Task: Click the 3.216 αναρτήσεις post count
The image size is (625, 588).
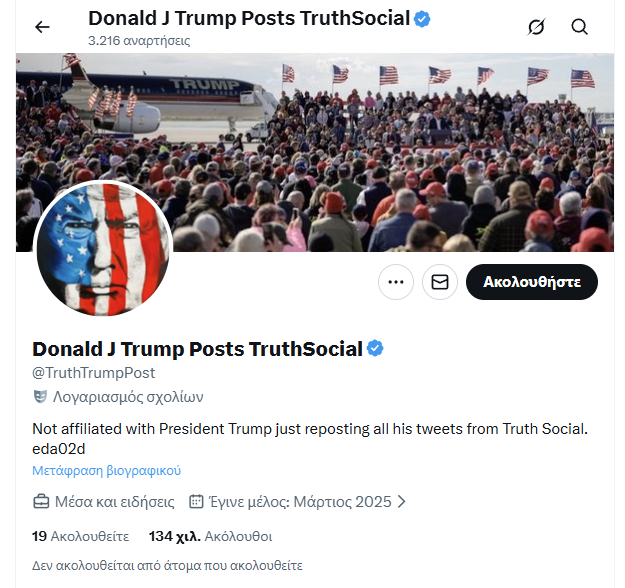Action: [x=139, y=41]
